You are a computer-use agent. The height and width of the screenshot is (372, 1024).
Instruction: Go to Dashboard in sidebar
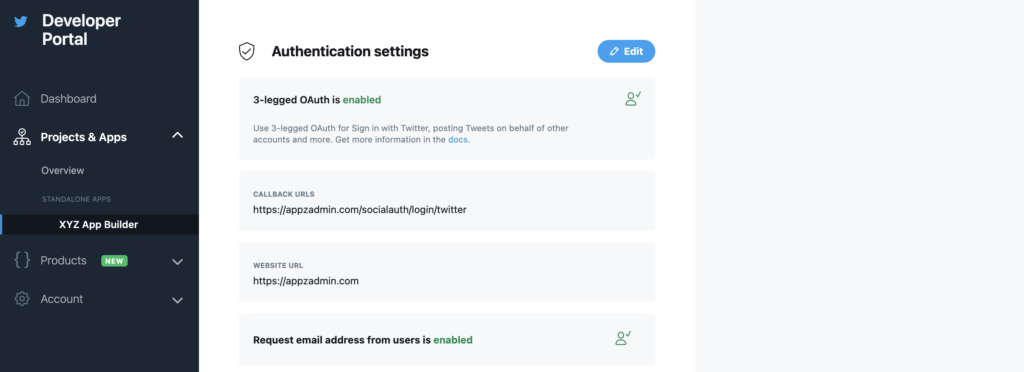tap(69, 99)
